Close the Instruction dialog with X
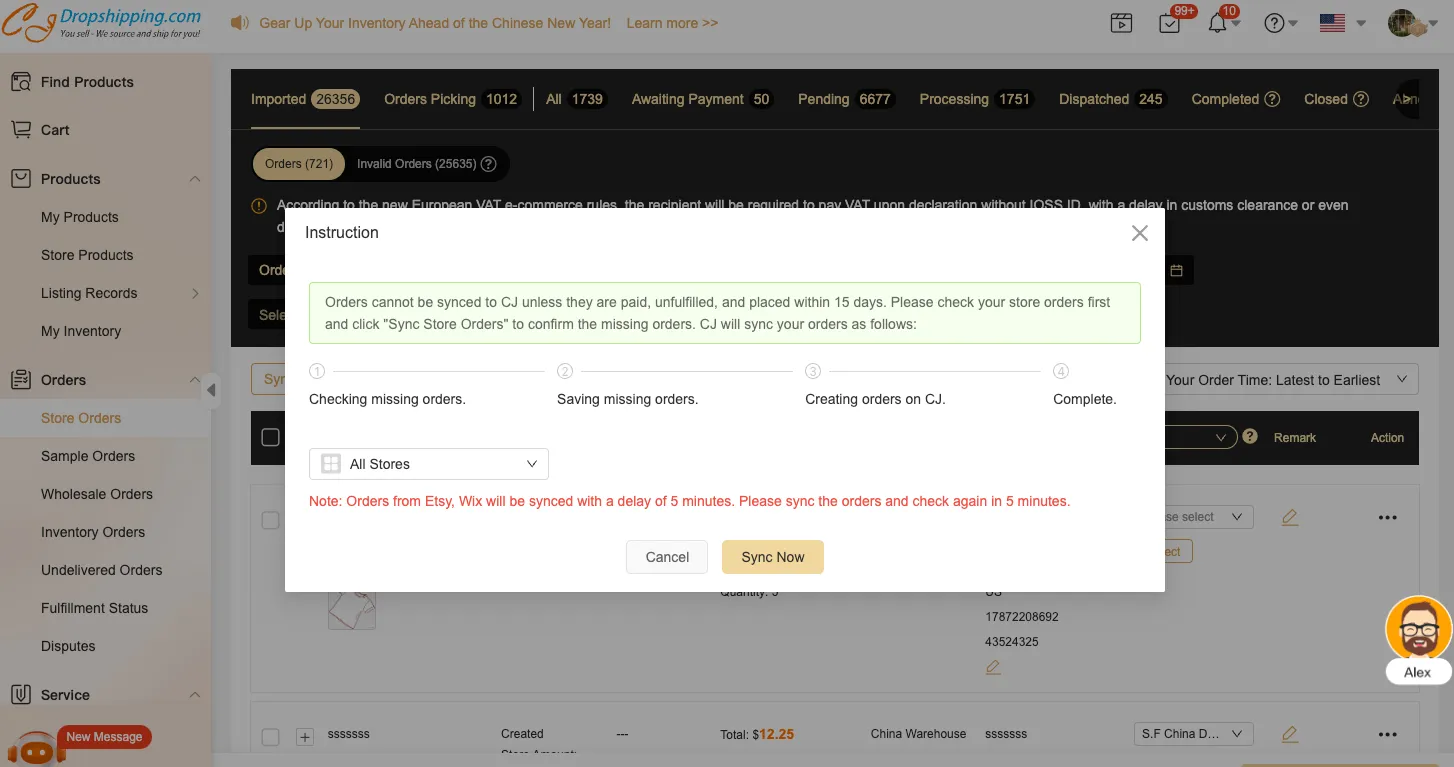1454x767 pixels. point(1139,233)
